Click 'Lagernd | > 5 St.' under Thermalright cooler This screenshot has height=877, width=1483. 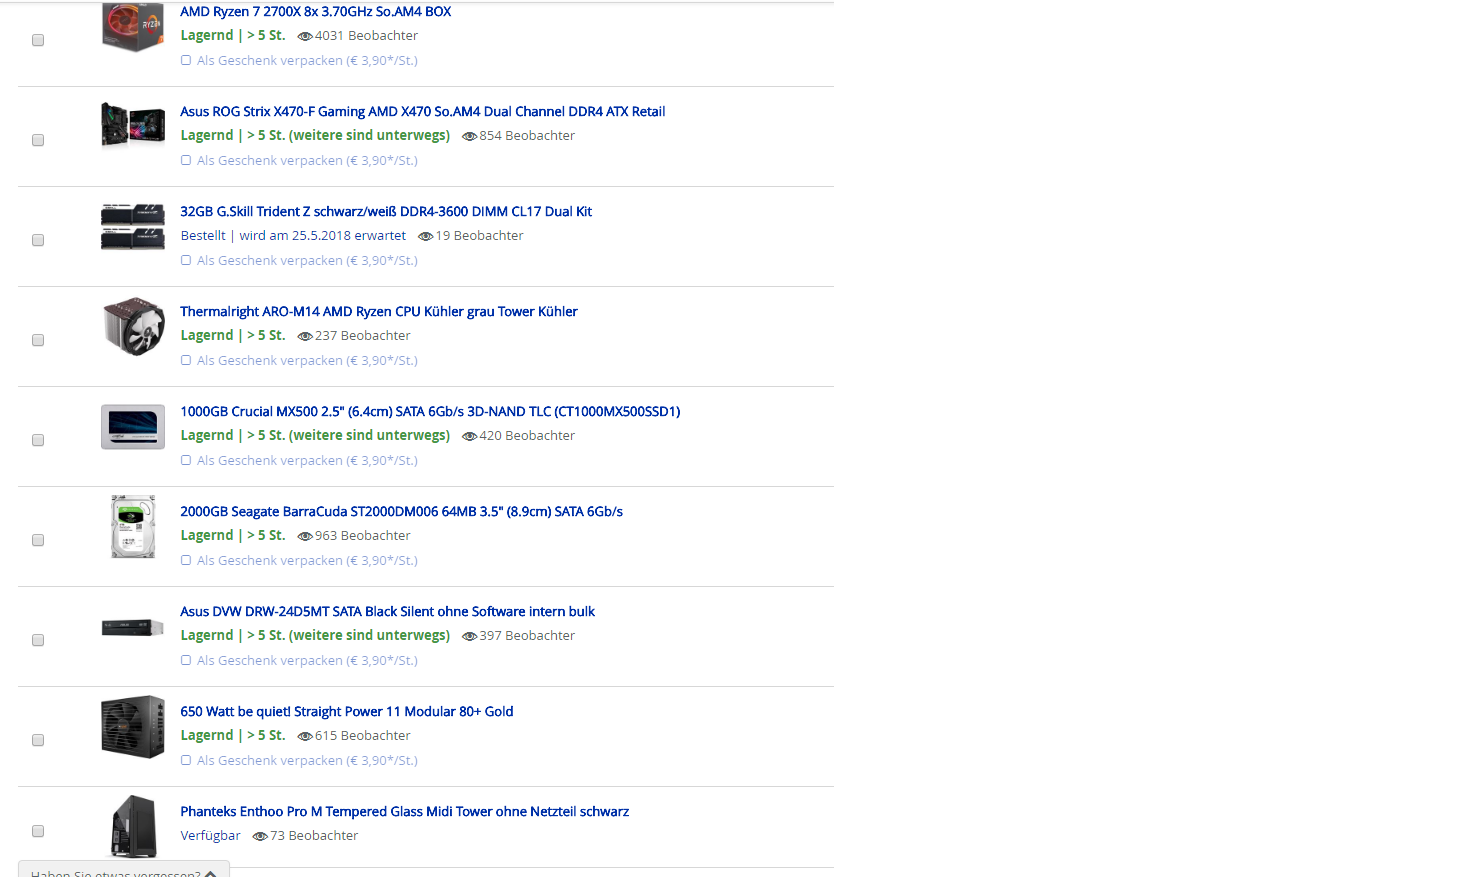pos(233,336)
